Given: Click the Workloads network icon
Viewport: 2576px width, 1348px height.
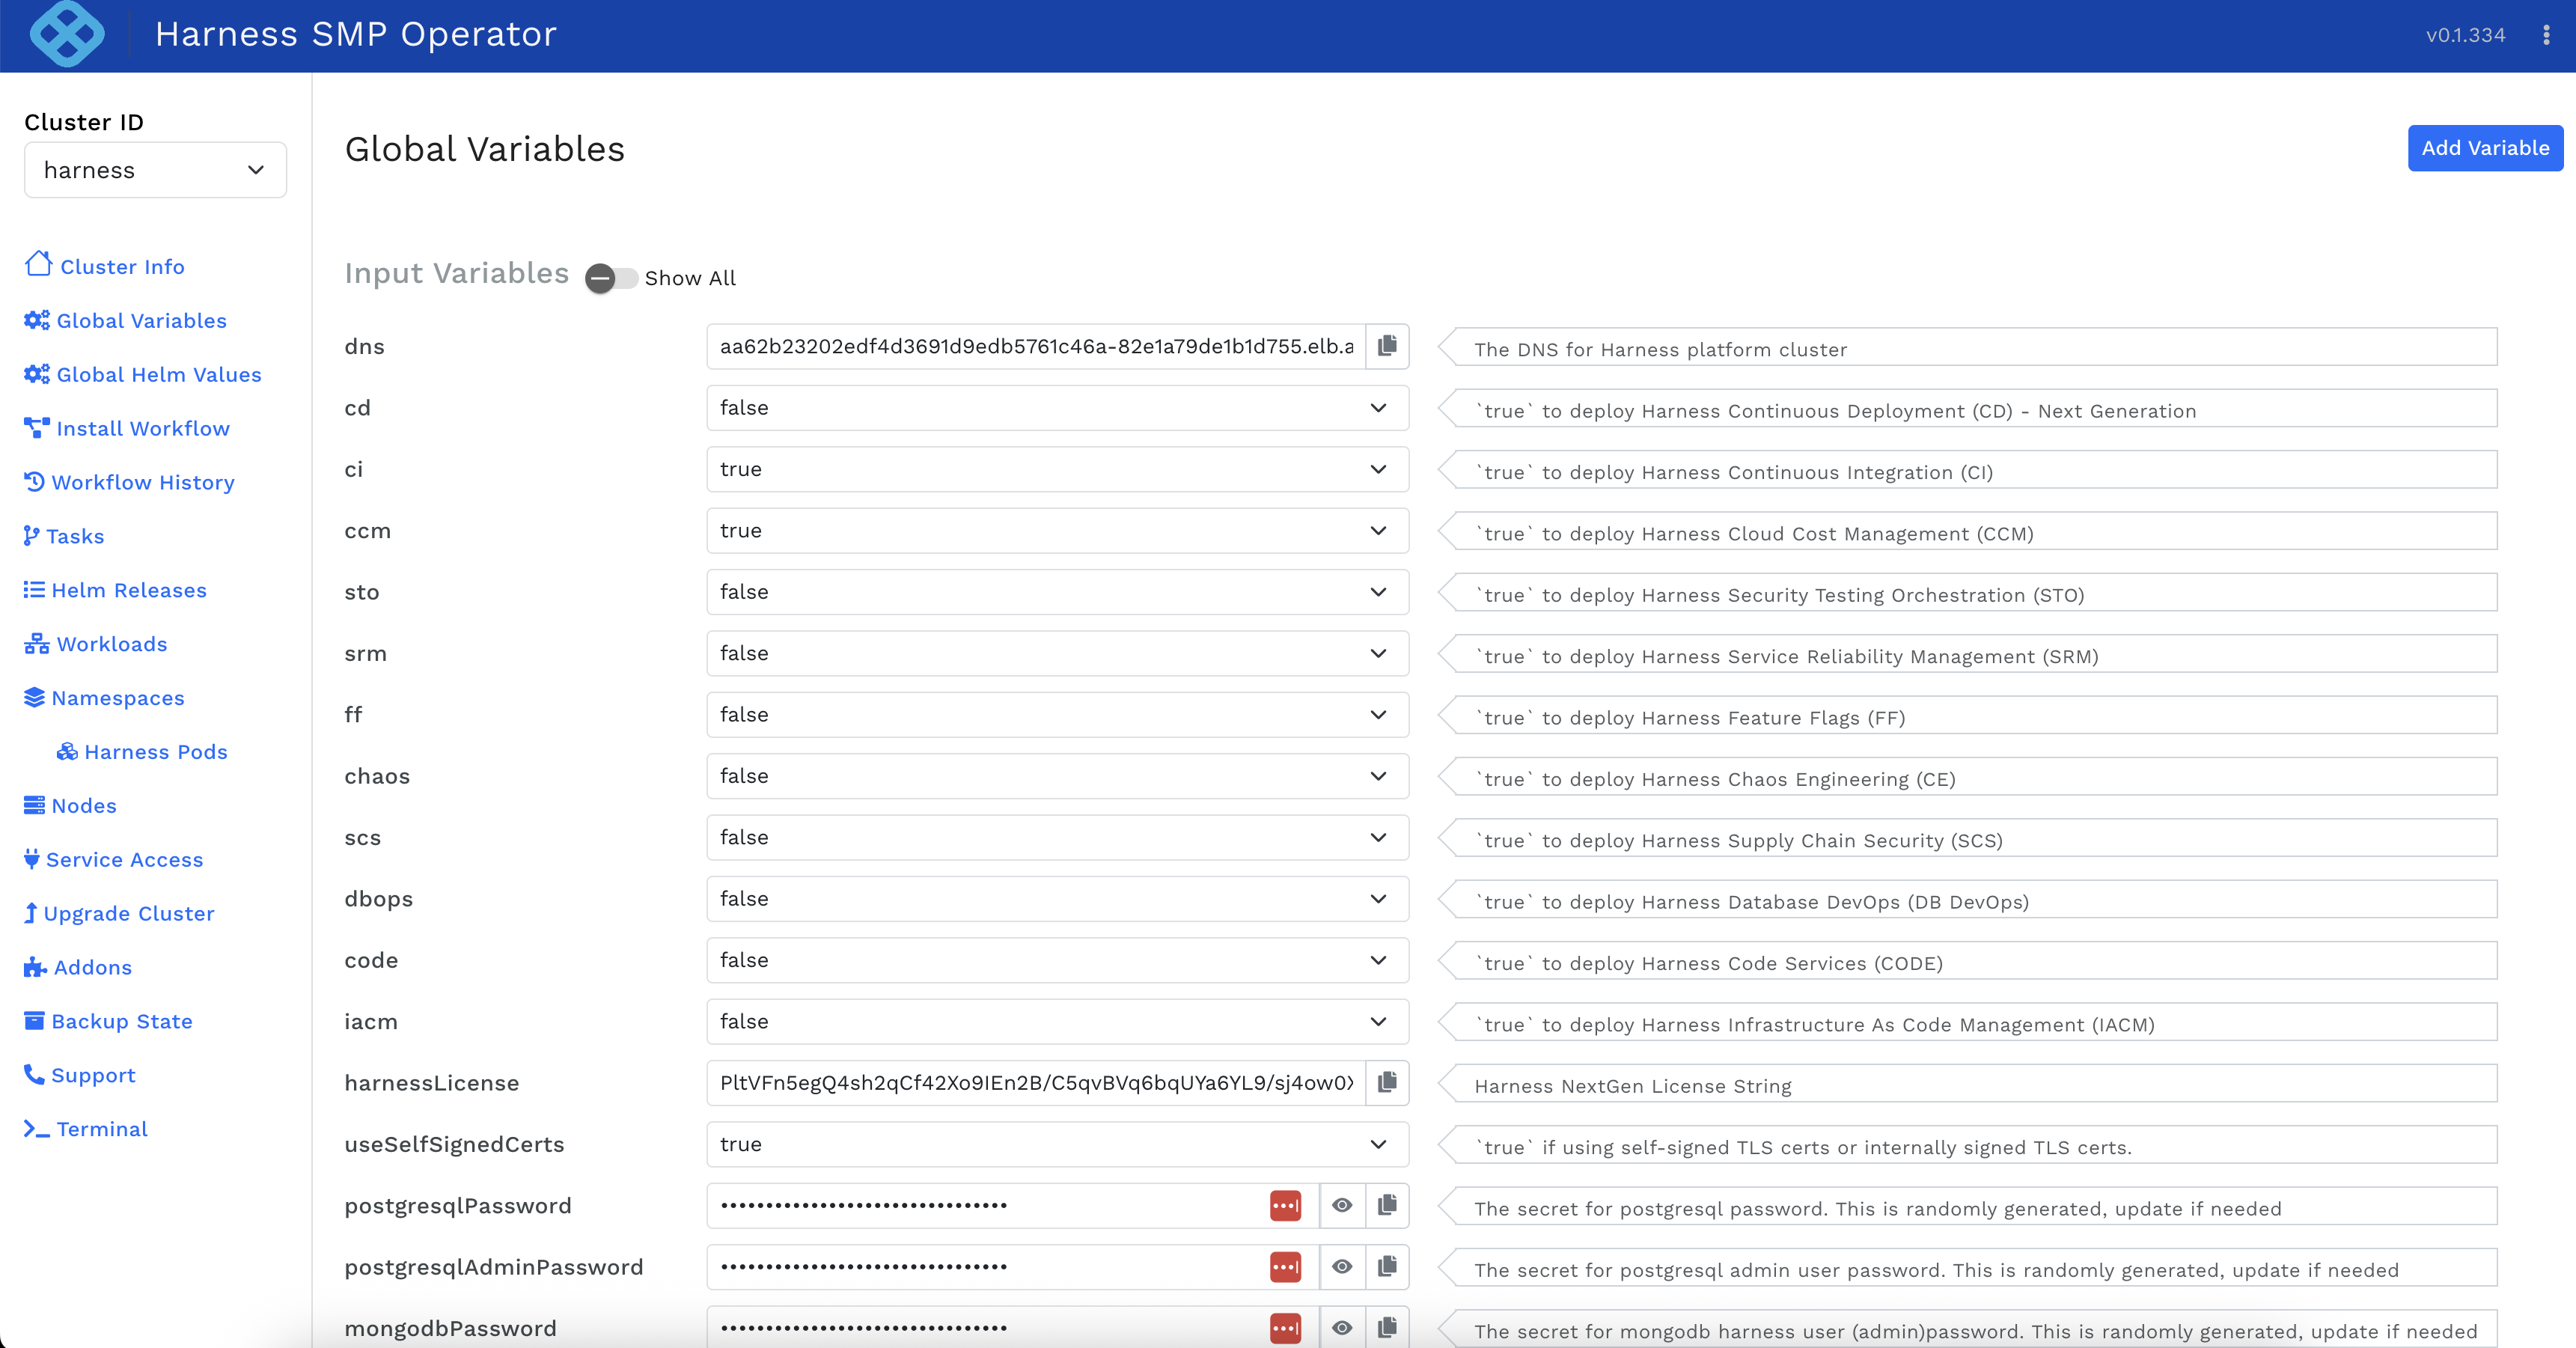Looking at the screenshot, I should [37, 644].
